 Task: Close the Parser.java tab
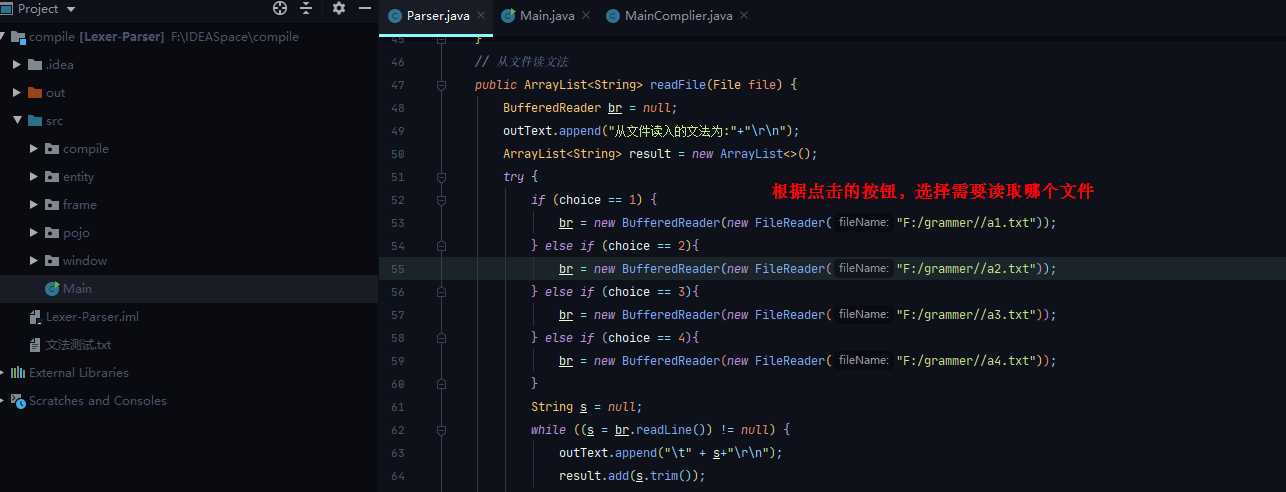(x=481, y=16)
